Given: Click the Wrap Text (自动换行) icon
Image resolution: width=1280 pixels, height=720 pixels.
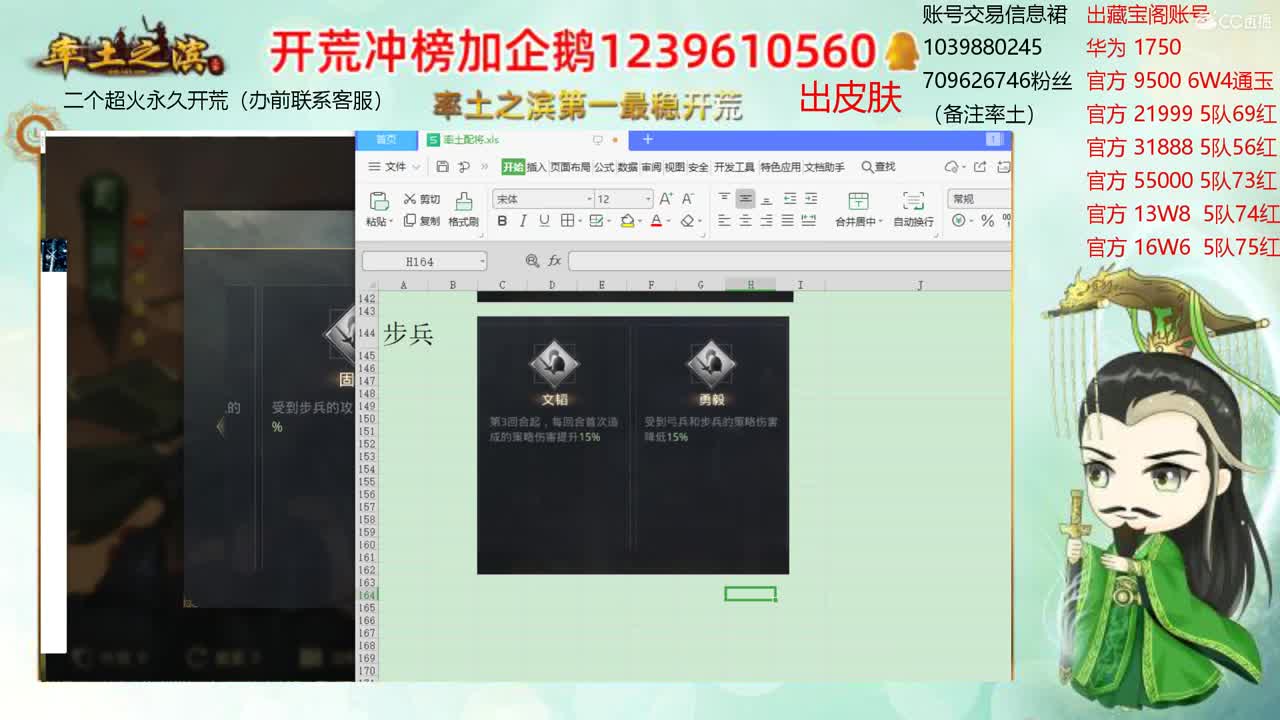Looking at the screenshot, I should (913, 201).
